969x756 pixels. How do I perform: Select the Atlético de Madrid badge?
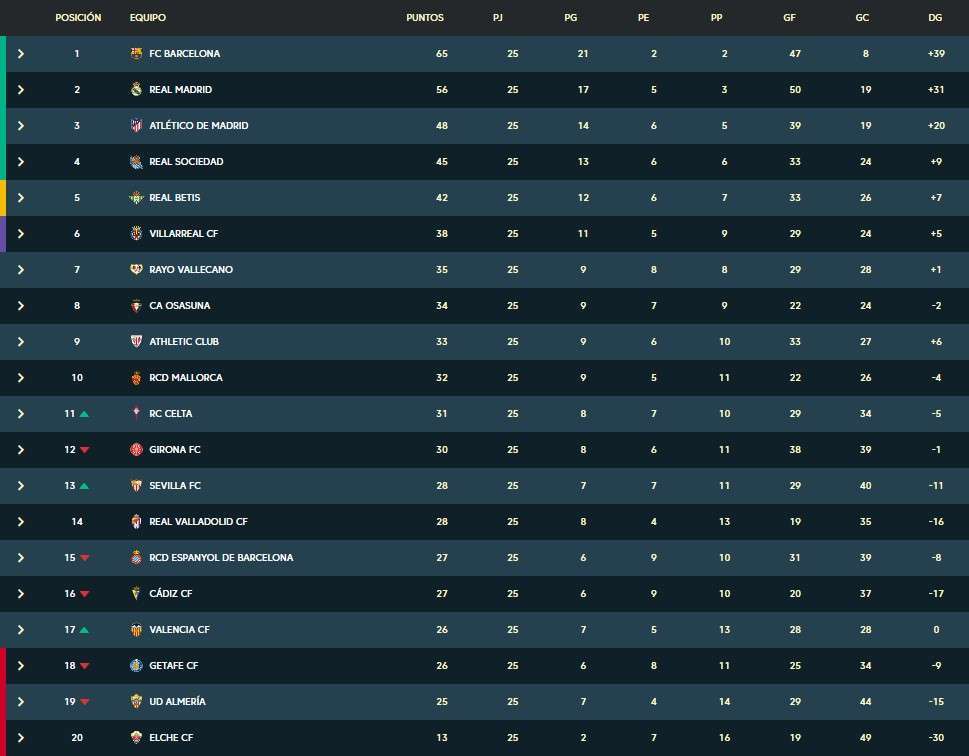click(x=136, y=125)
